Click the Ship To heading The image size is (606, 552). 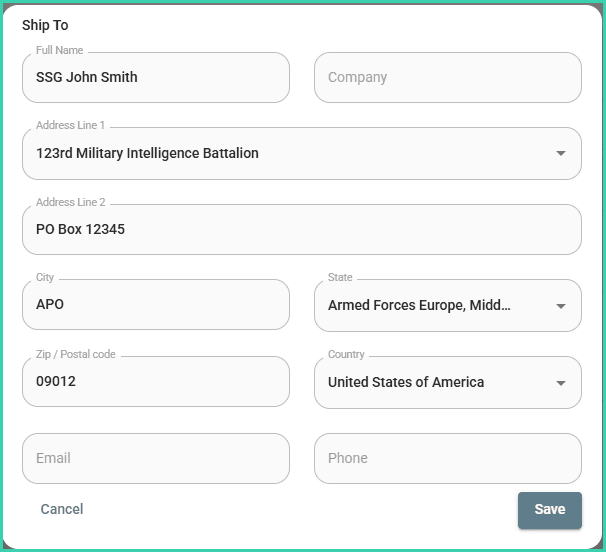tap(45, 25)
